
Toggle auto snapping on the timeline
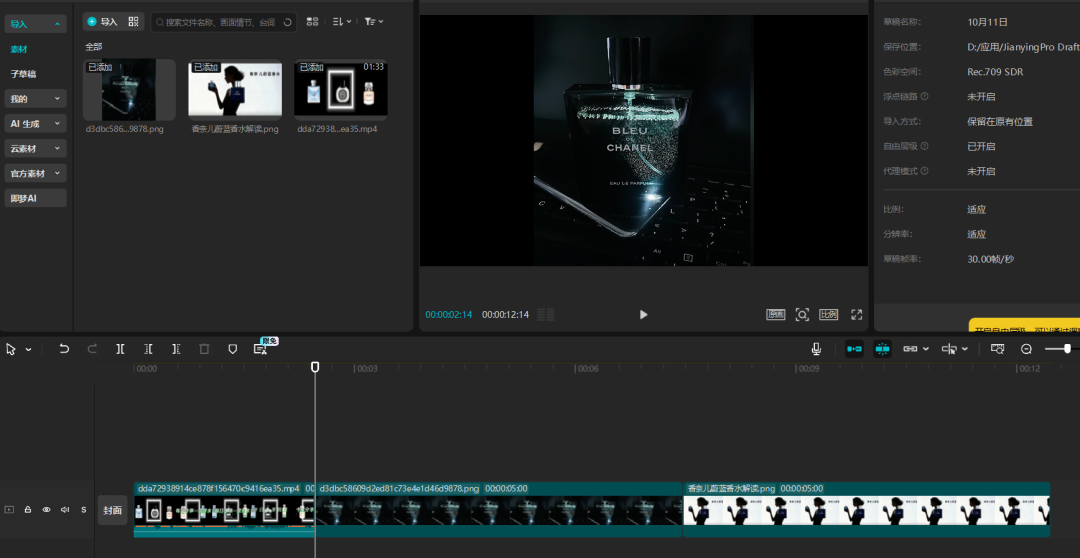[x=882, y=349]
